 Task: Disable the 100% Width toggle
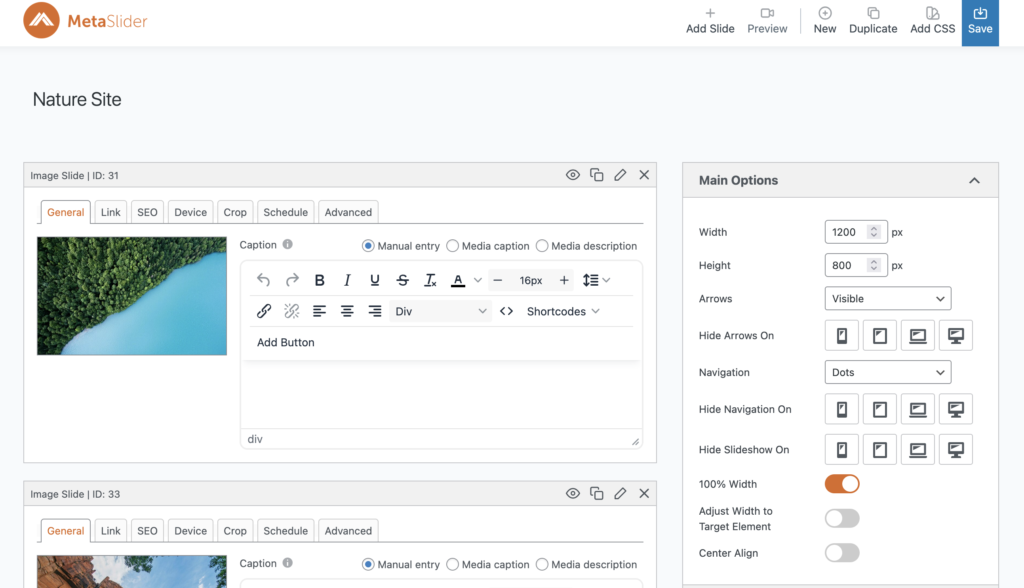[x=841, y=484]
